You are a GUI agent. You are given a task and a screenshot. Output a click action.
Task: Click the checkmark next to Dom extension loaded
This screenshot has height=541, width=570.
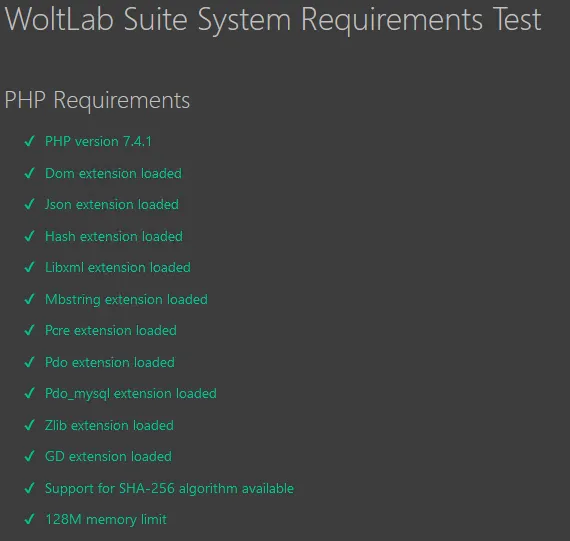coord(29,173)
